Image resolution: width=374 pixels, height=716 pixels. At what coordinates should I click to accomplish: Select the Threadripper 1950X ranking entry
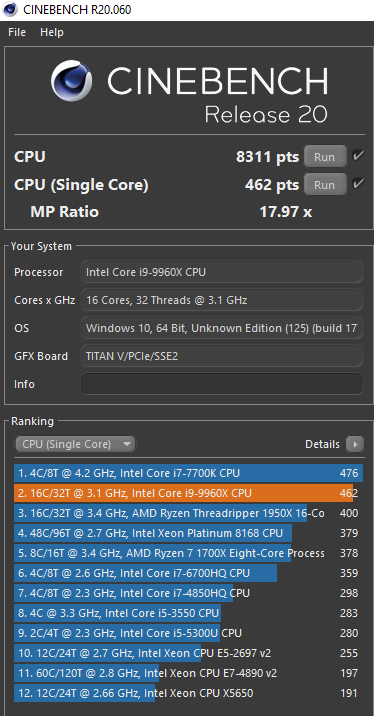click(188, 513)
